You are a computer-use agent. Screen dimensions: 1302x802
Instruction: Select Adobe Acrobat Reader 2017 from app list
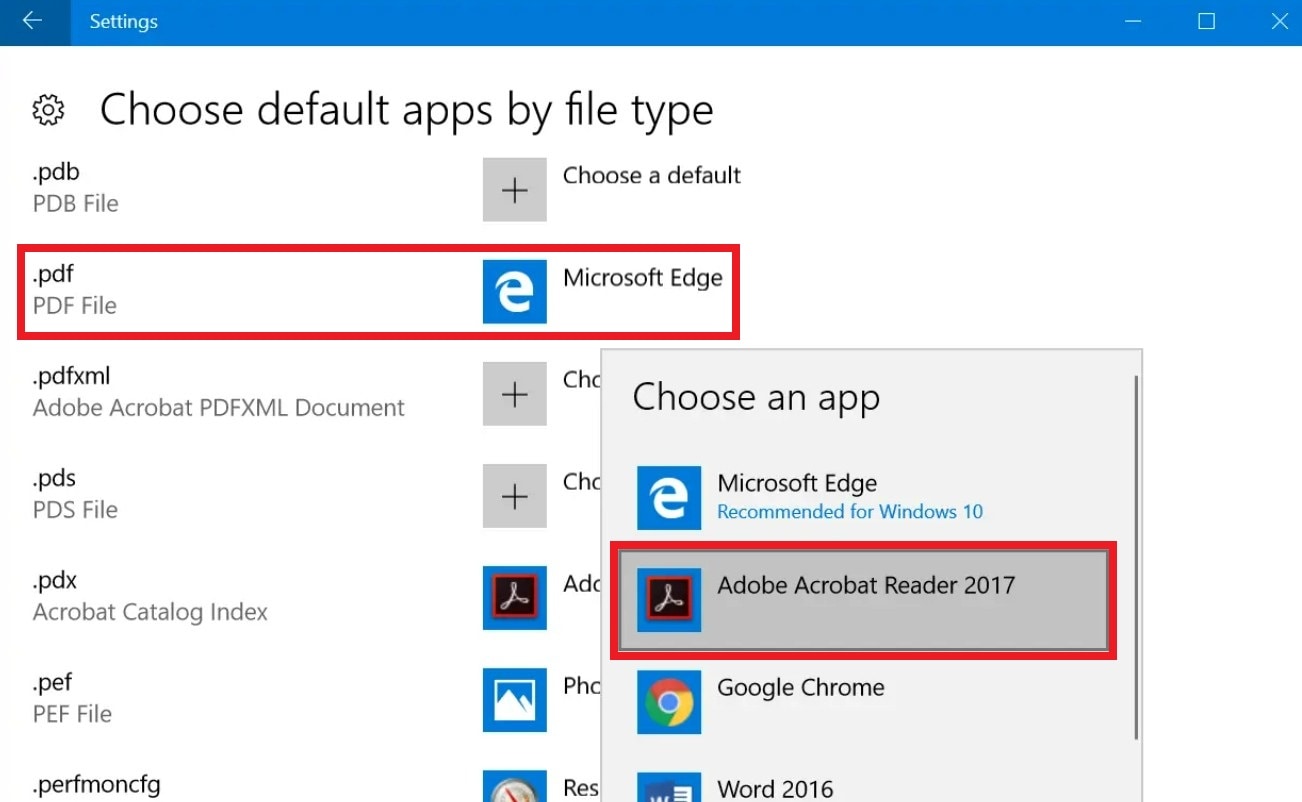[864, 599]
